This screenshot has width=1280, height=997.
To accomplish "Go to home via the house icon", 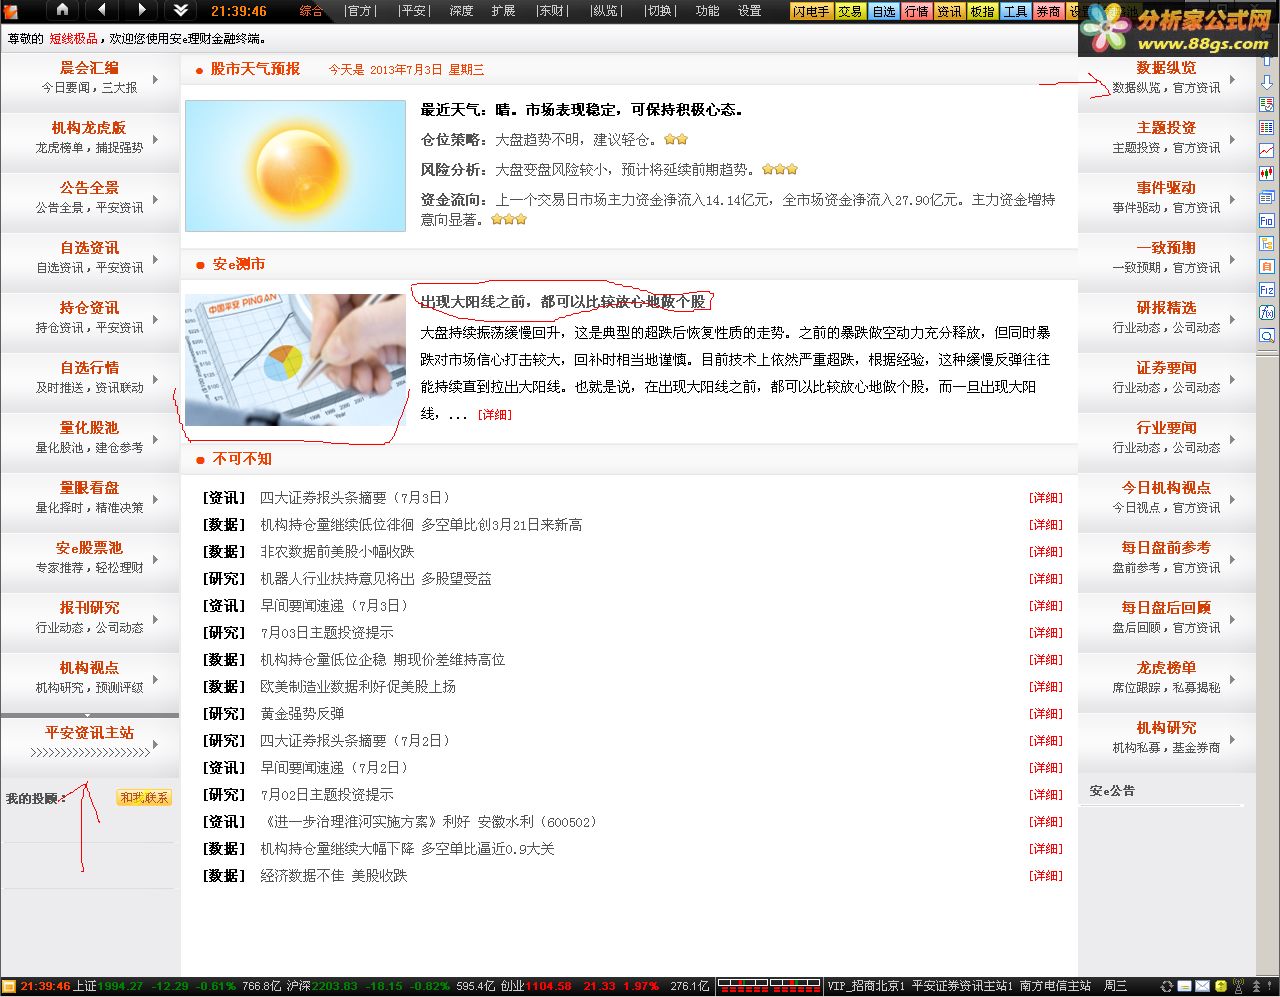I will coord(62,10).
